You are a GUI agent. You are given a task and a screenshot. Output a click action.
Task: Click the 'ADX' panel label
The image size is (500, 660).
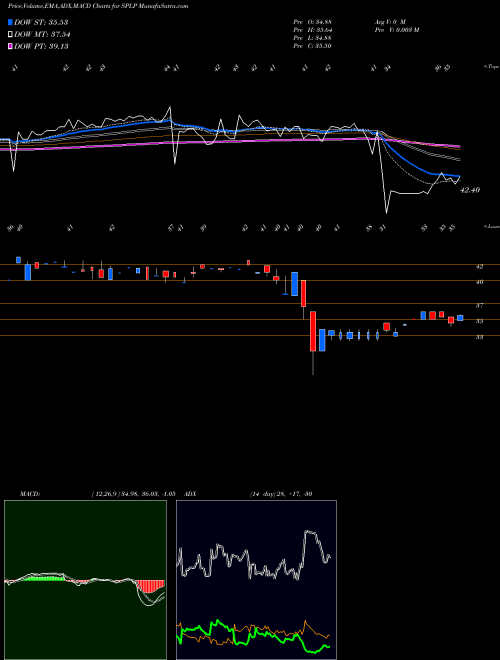coord(191,494)
